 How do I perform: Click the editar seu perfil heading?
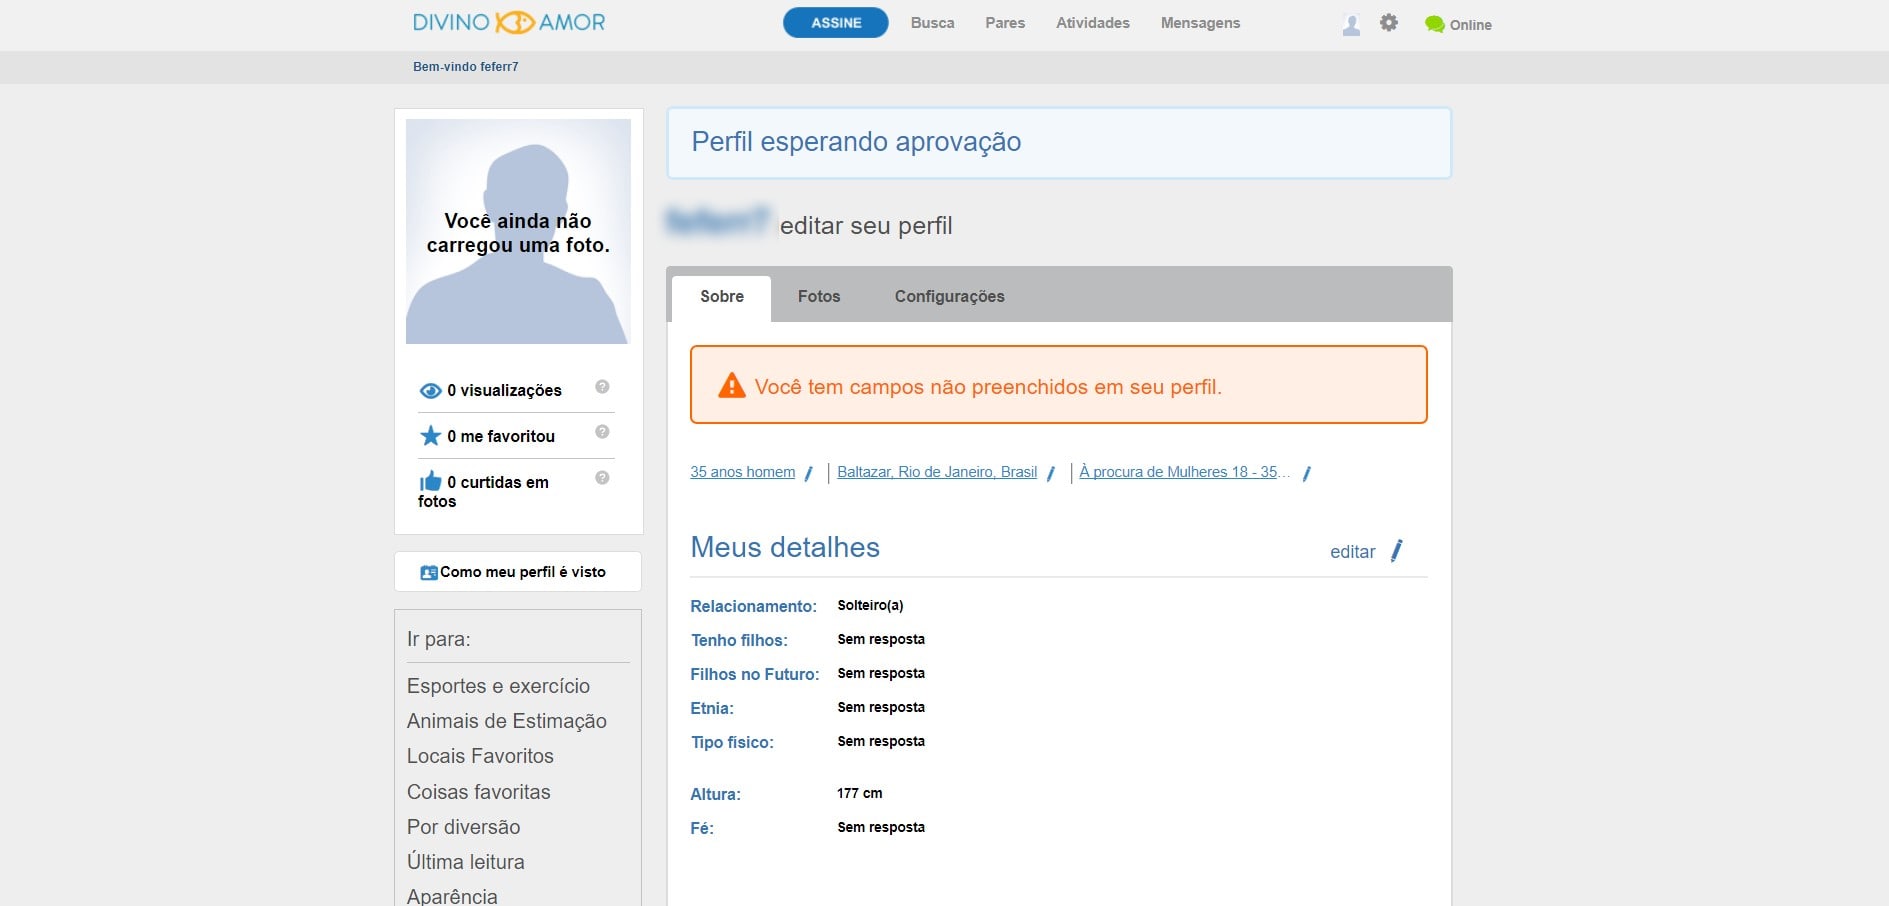click(866, 226)
